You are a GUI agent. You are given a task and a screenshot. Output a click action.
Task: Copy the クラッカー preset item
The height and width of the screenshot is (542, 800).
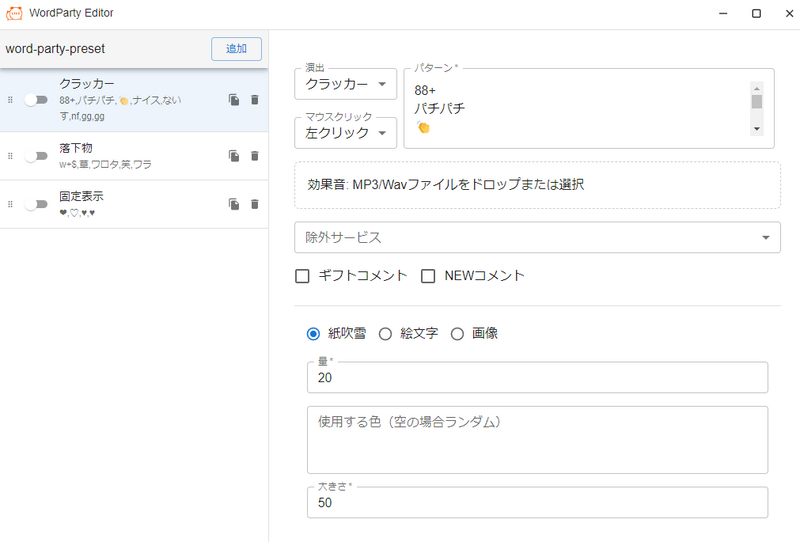234,100
